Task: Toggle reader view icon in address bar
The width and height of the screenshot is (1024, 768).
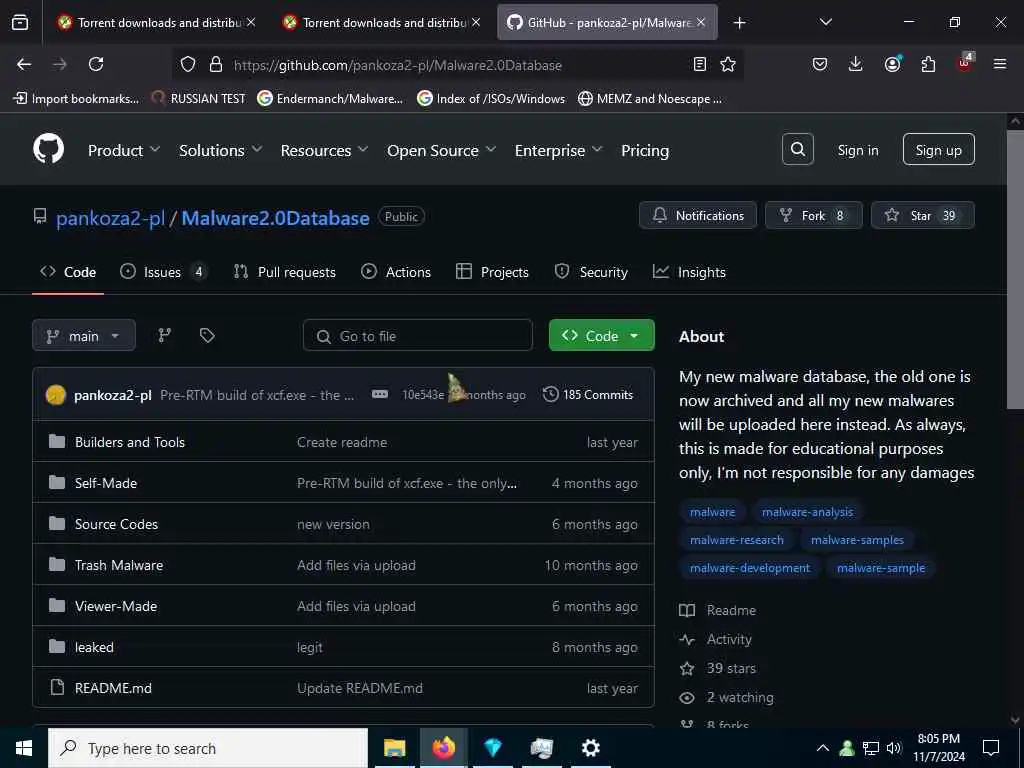Action: point(699,65)
